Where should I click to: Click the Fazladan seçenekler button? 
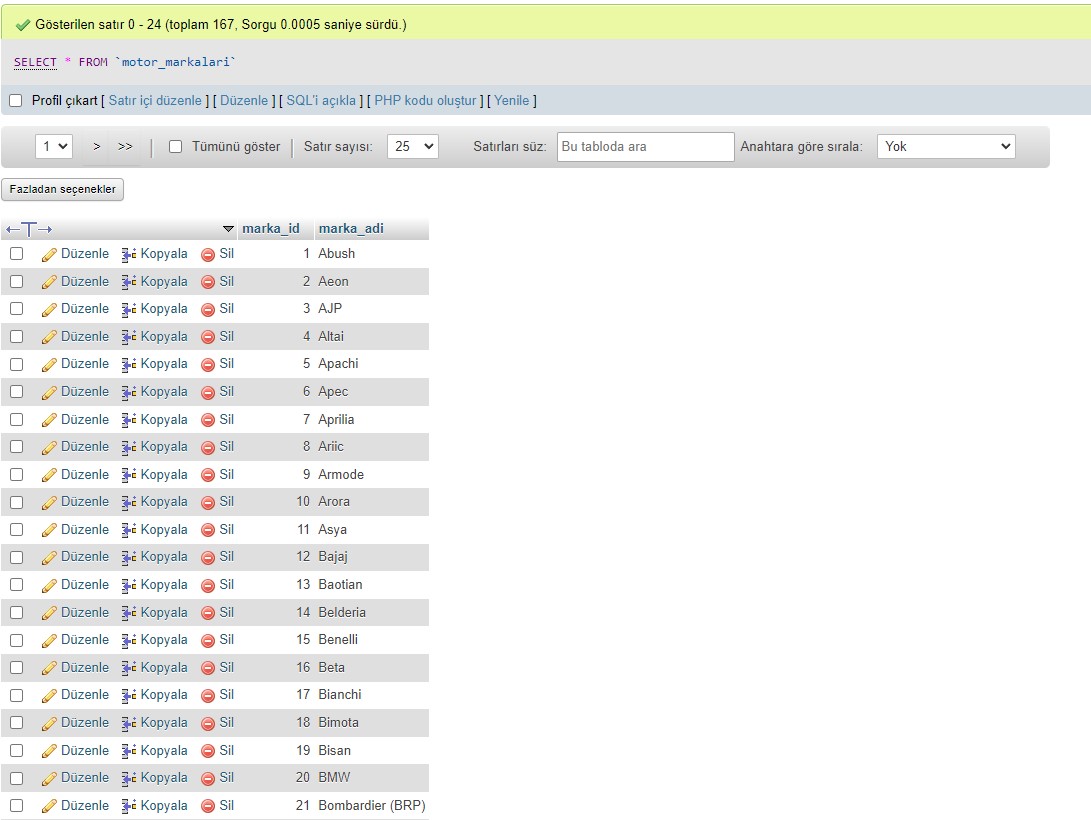[63, 189]
